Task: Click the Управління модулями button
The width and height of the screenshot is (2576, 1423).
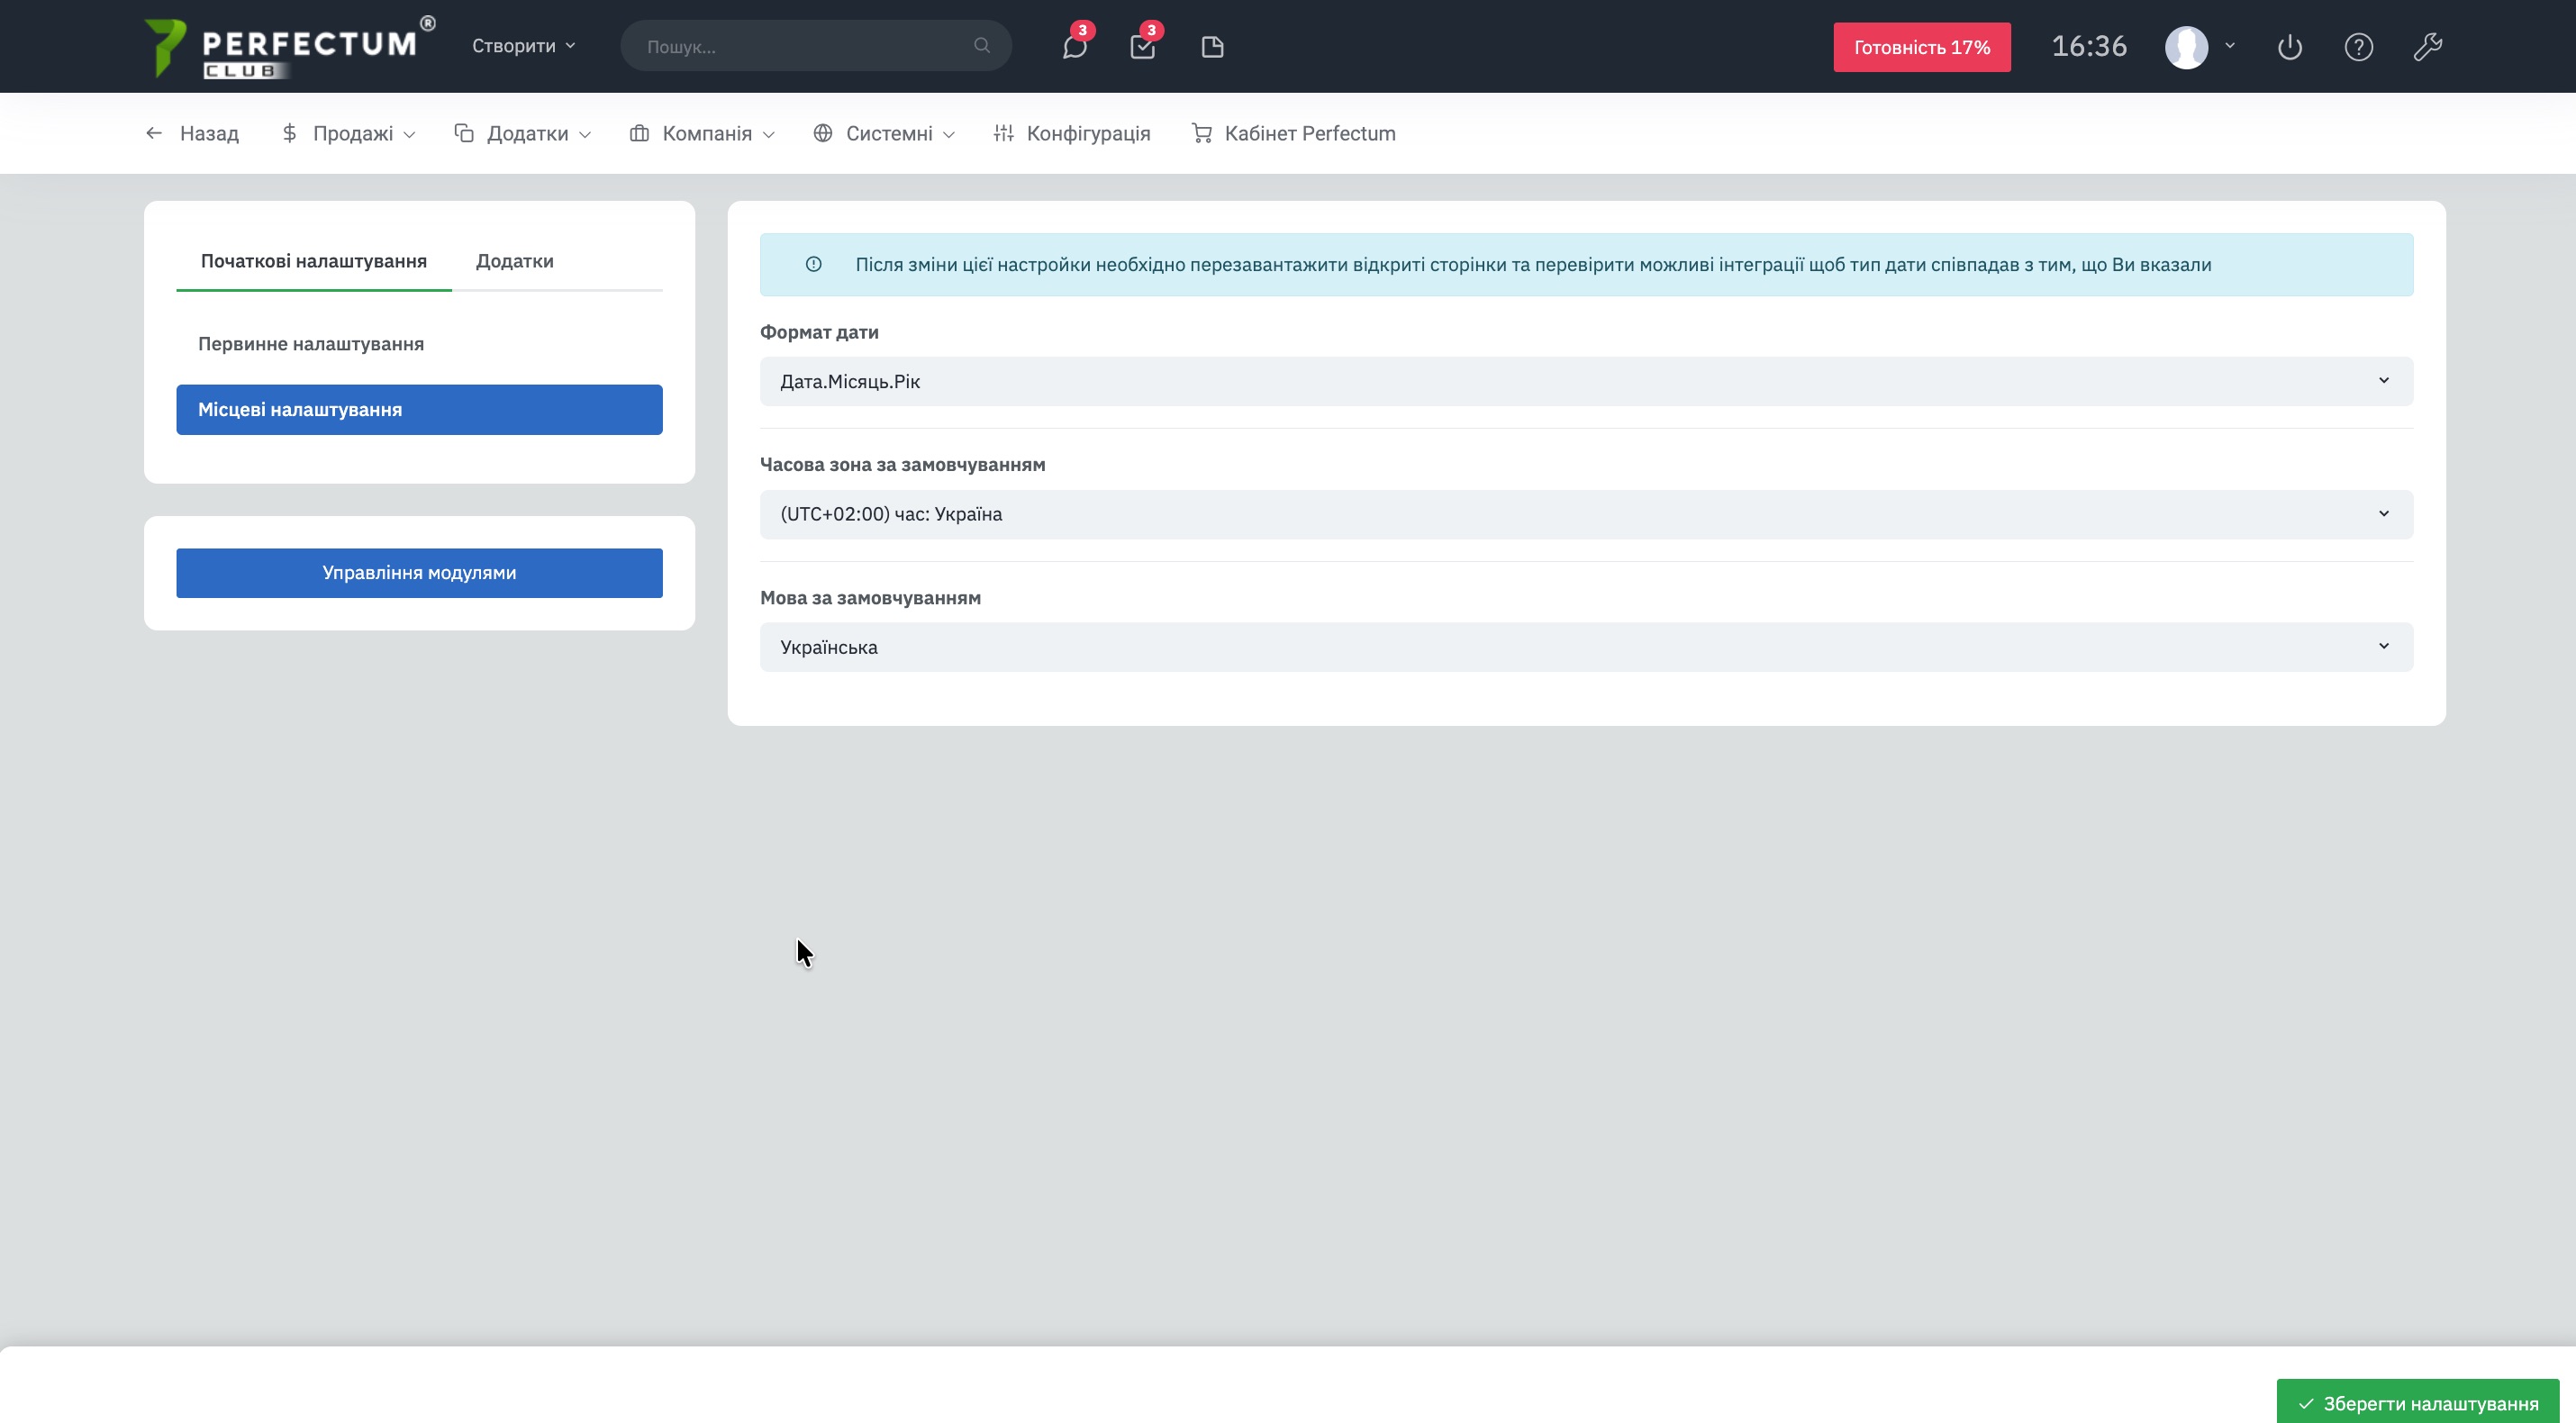Action: coord(419,573)
